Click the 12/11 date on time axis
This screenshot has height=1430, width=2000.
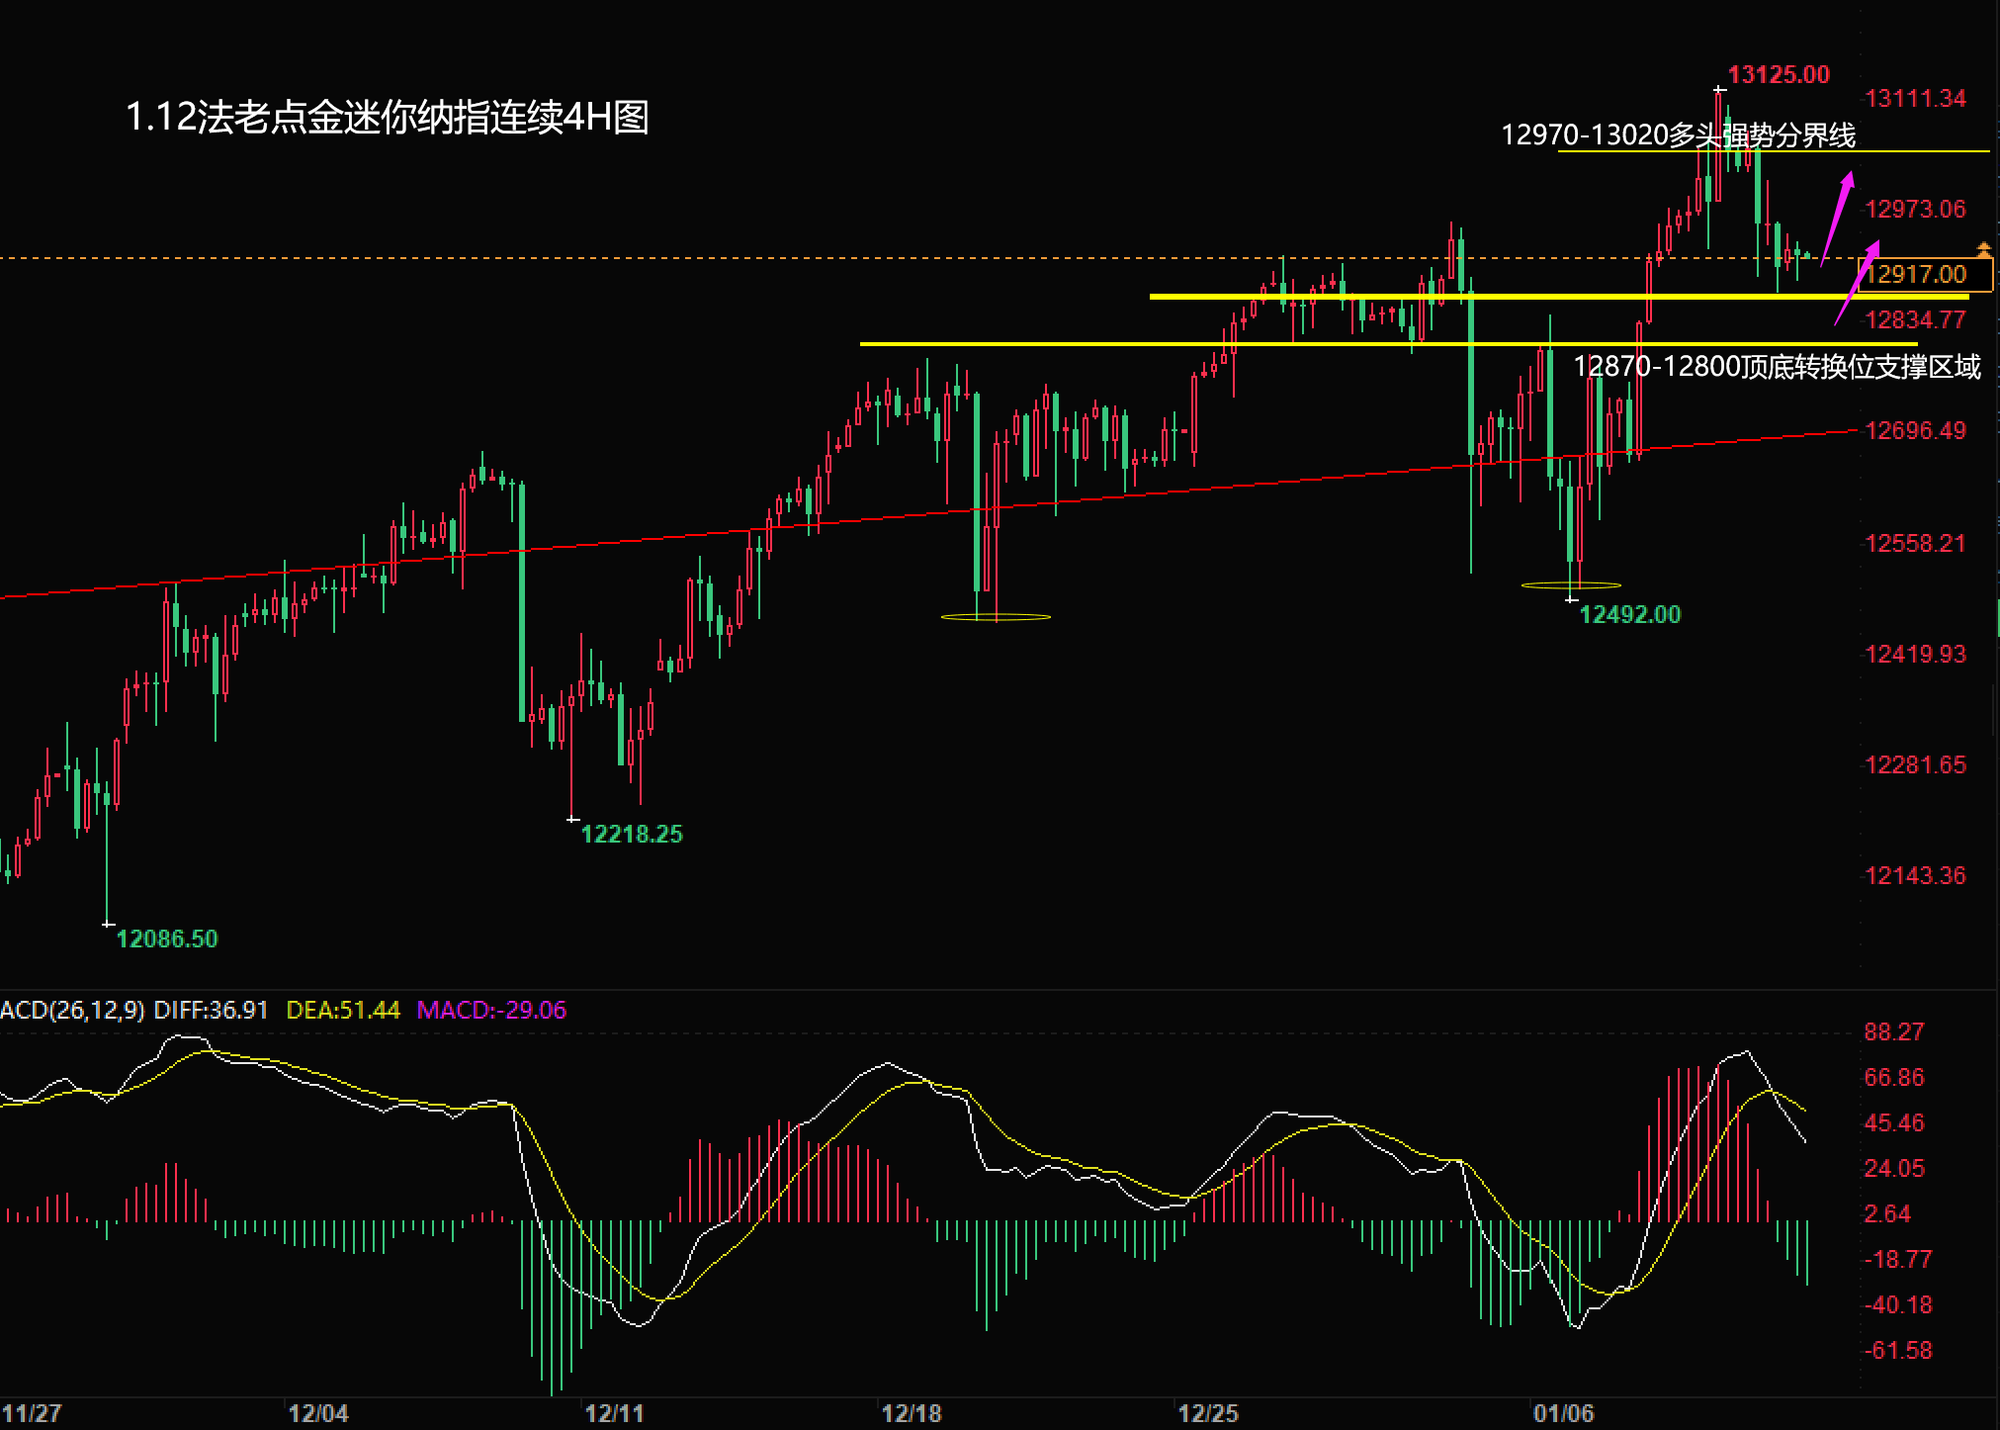[614, 1413]
